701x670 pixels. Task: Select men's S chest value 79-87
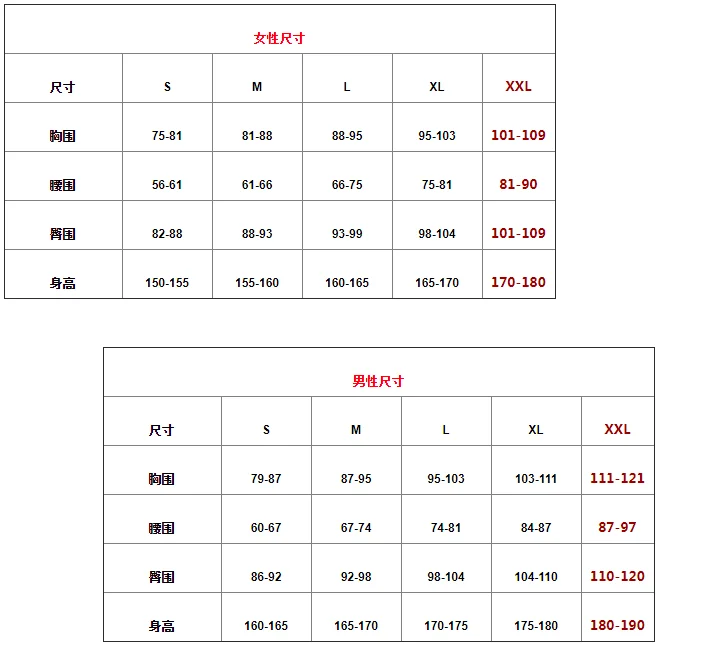point(266,479)
